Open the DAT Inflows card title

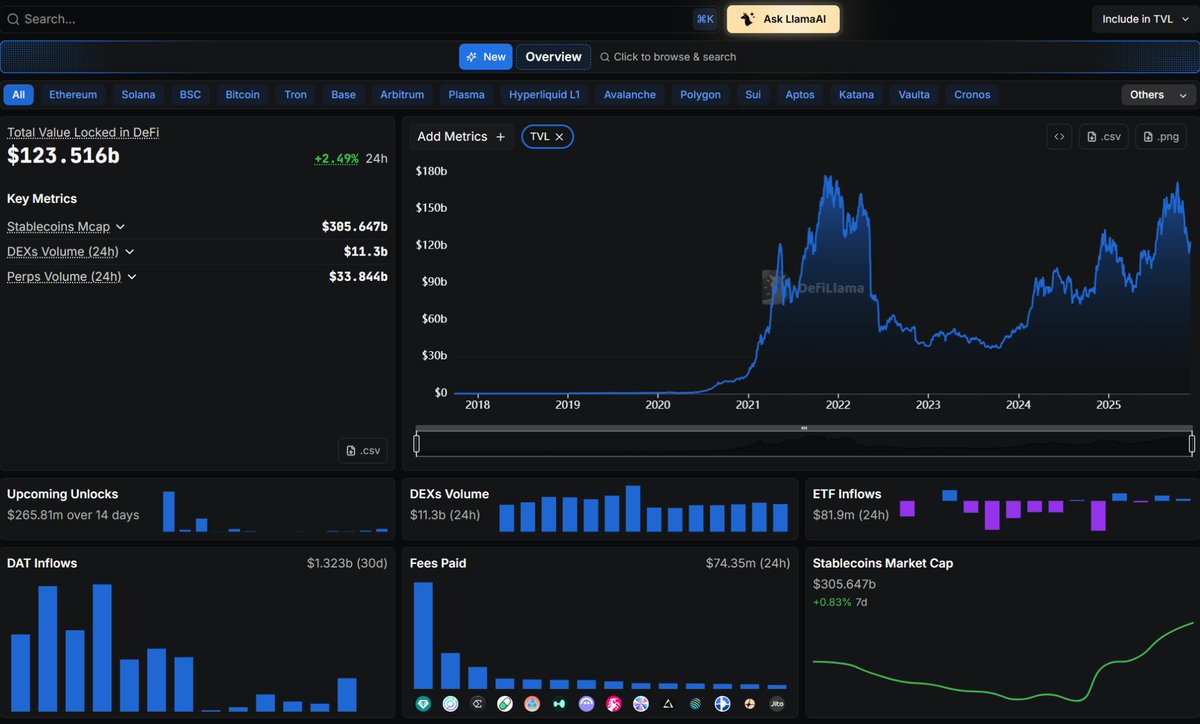point(42,563)
